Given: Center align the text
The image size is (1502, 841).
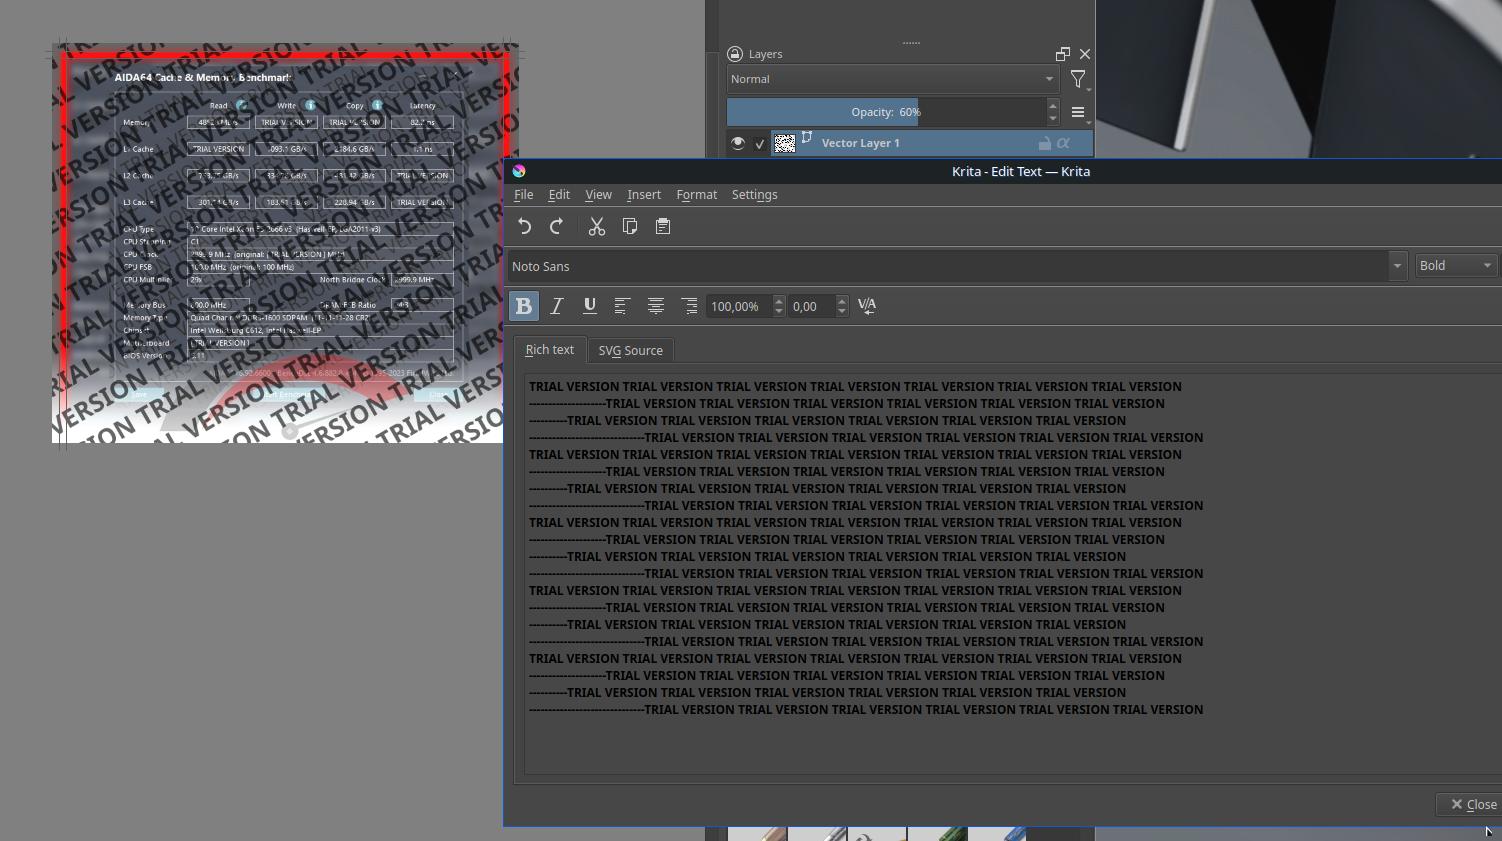Looking at the screenshot, I should coord(656,306).
